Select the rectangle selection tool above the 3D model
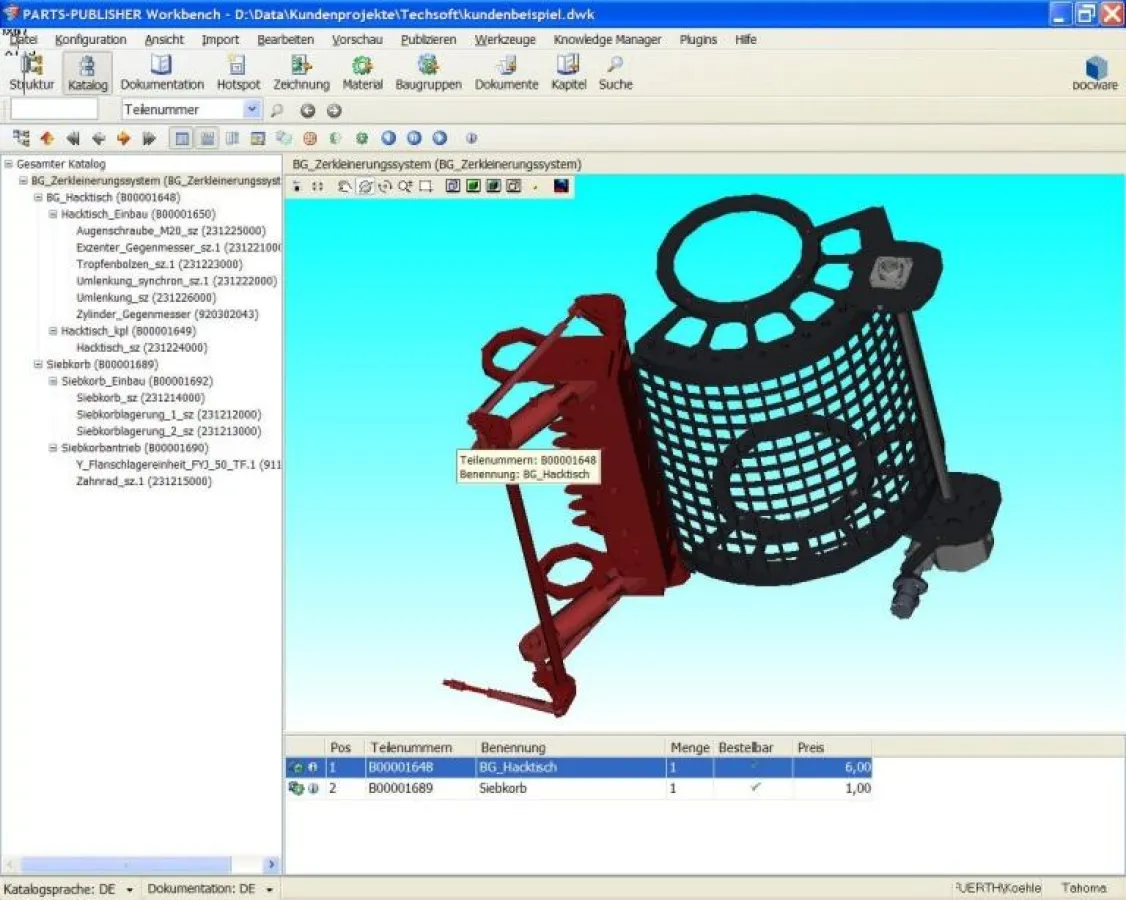This screenshot has height=900, width=1126. 424,186
